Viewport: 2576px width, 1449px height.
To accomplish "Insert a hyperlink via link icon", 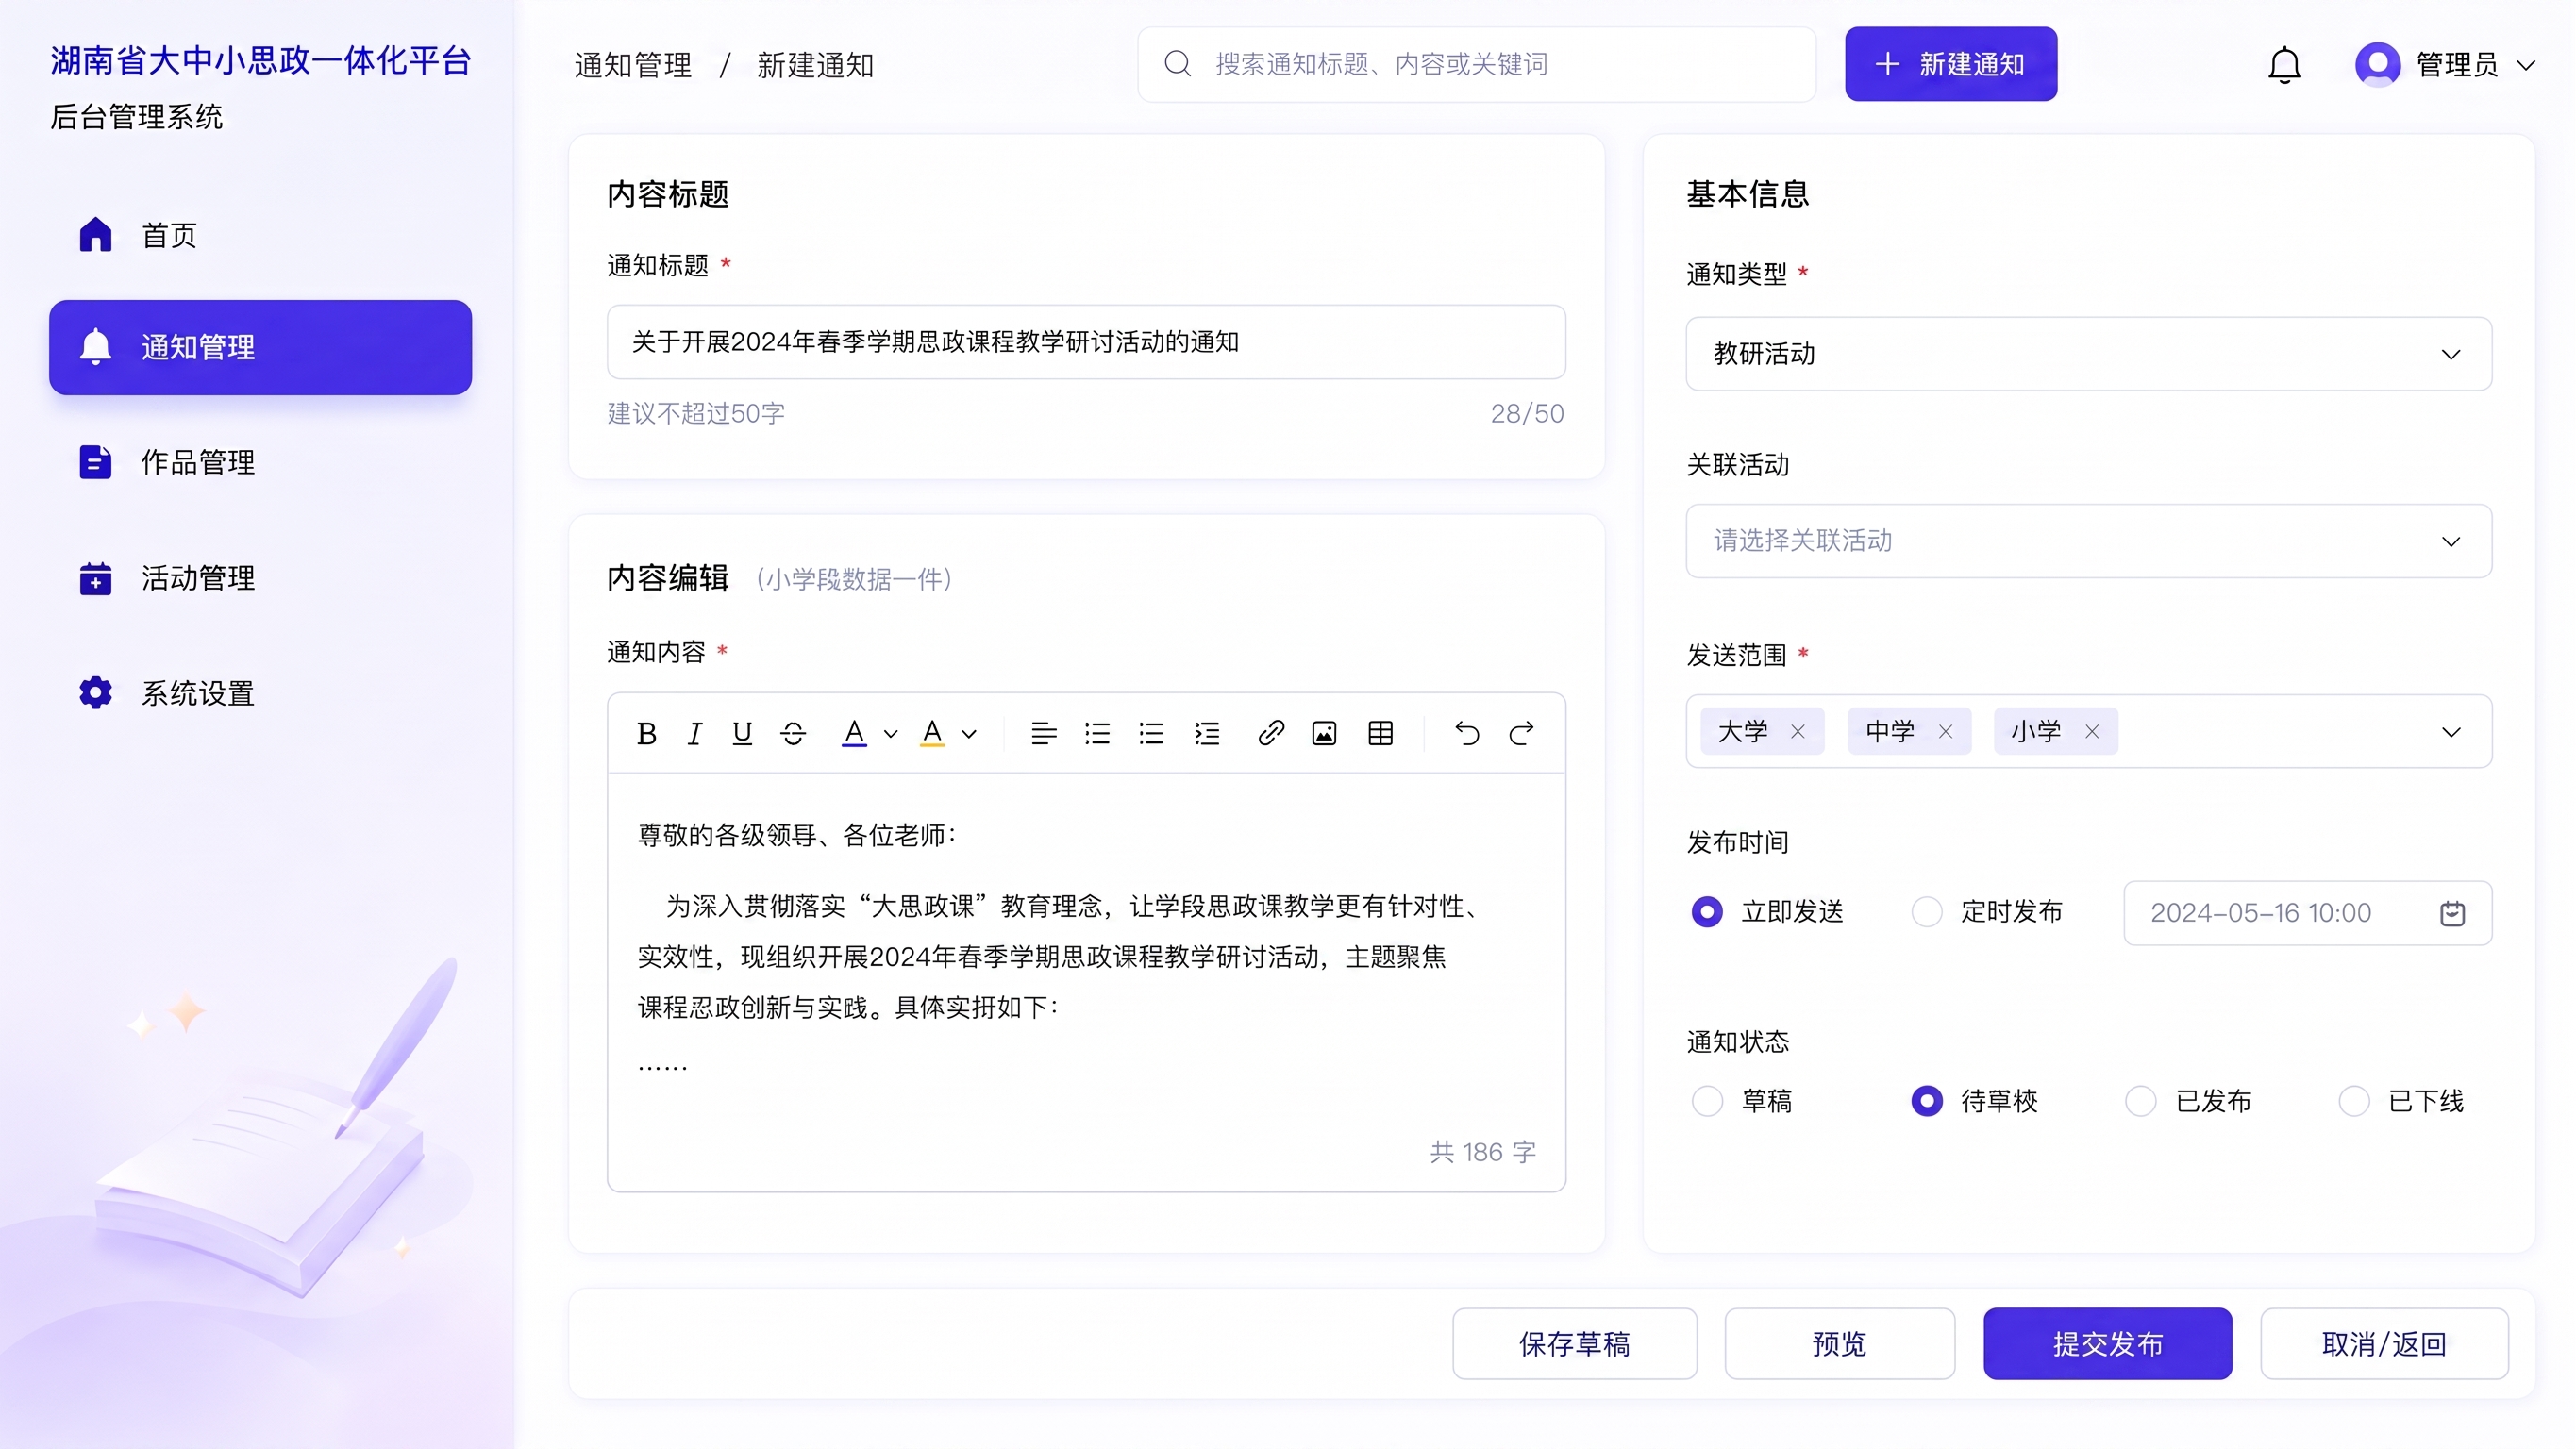I will (1270, 733).
